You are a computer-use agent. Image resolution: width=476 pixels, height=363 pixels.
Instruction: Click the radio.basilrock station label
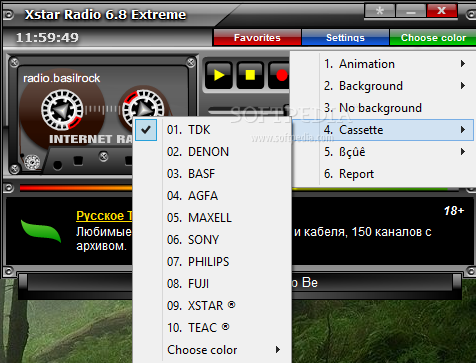pyautogui.click(x=62, y=78)
